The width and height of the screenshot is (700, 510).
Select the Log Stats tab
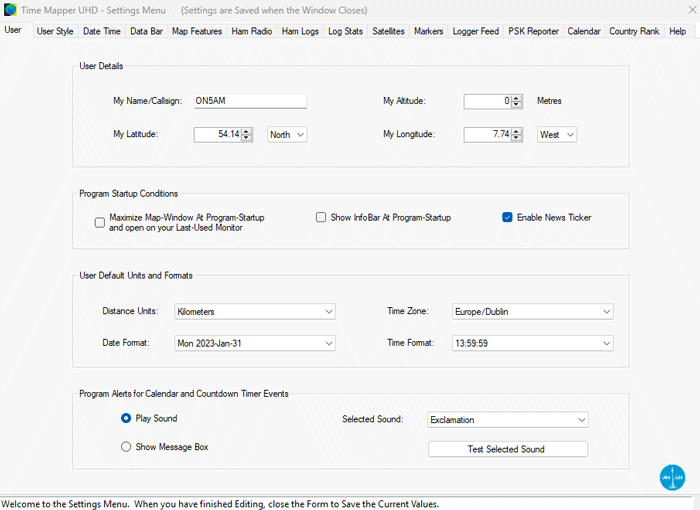point(346,31)
